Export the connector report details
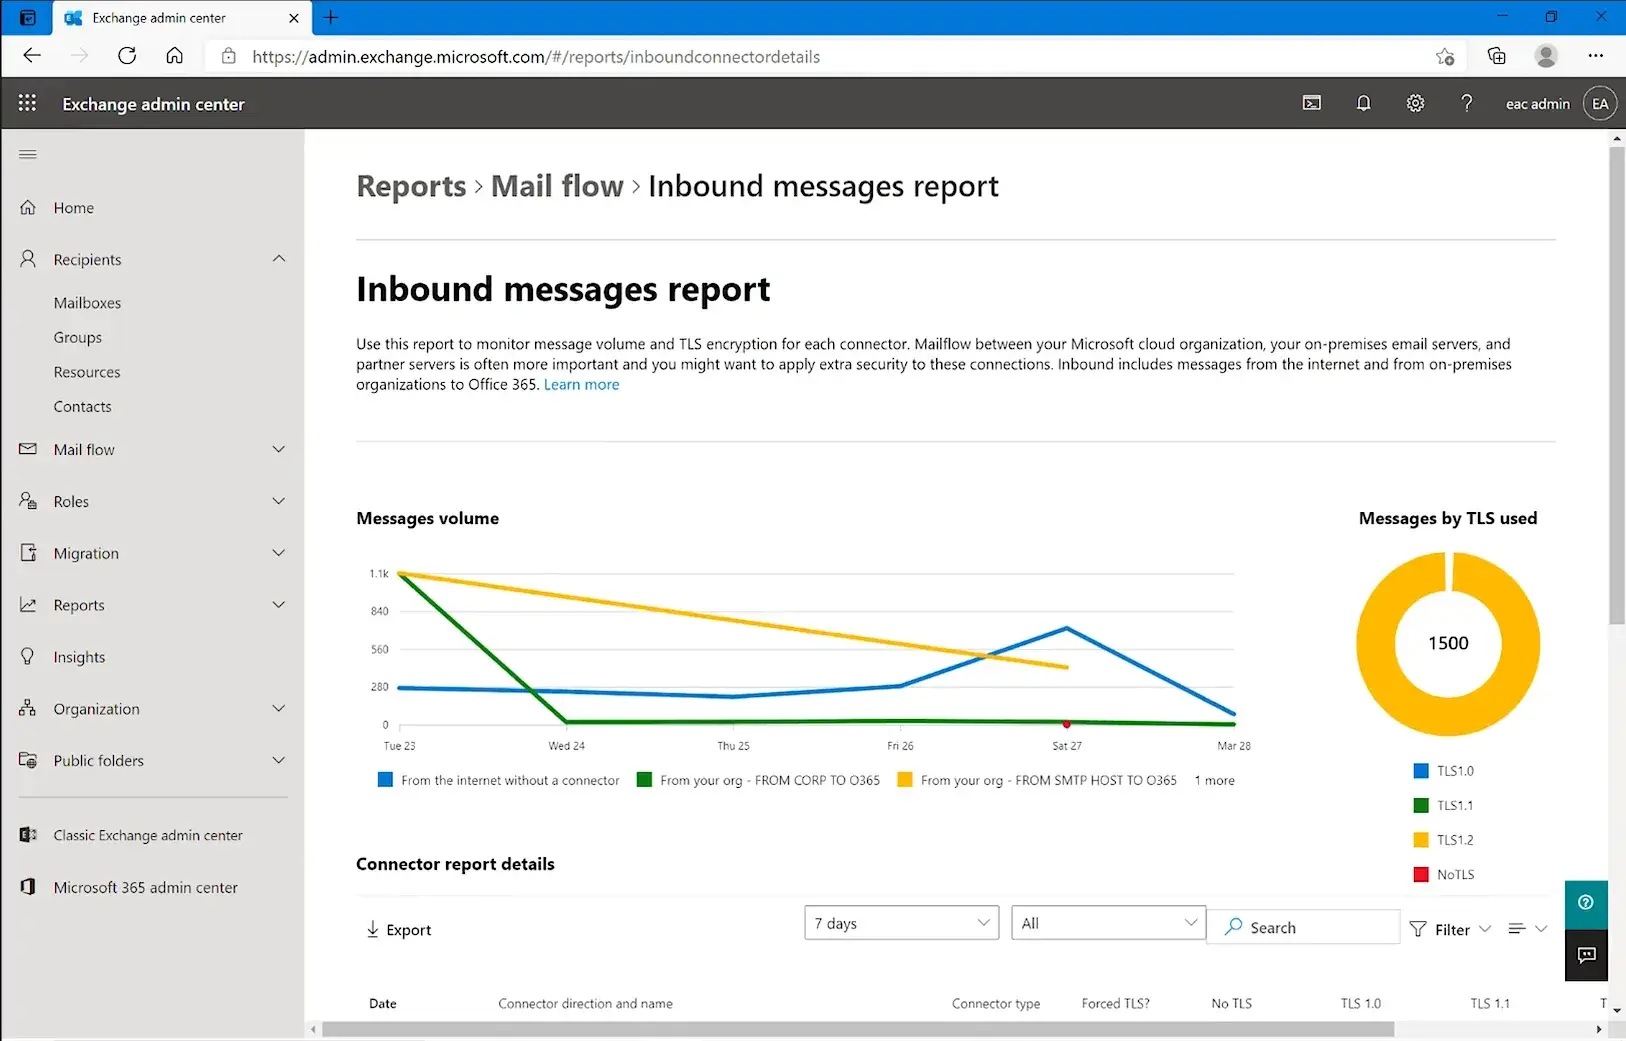Image resolution: width=1626 pixels, height=1041 pixels. 398,929
